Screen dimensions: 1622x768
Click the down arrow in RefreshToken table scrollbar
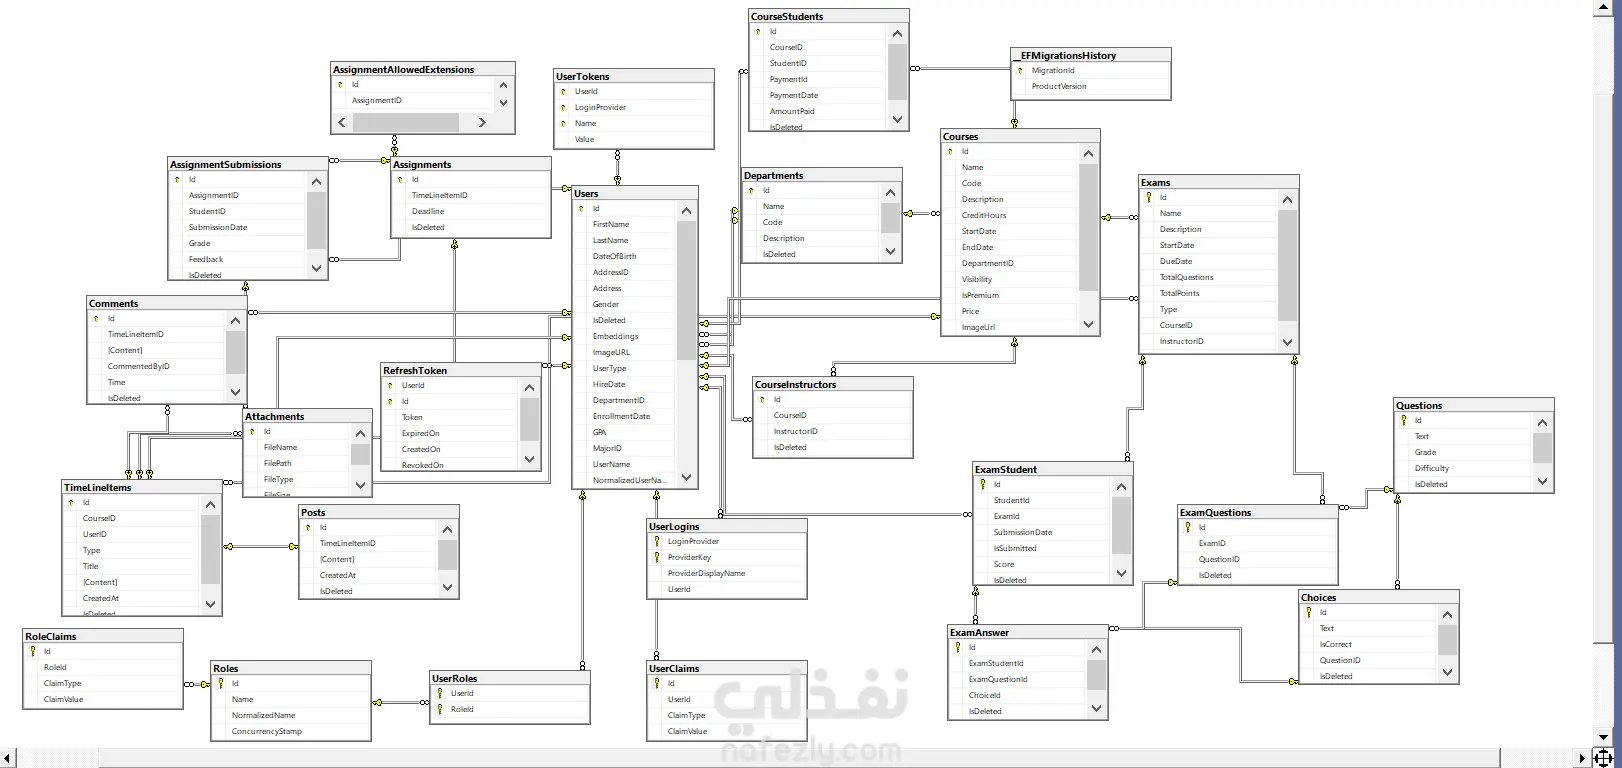530,460
